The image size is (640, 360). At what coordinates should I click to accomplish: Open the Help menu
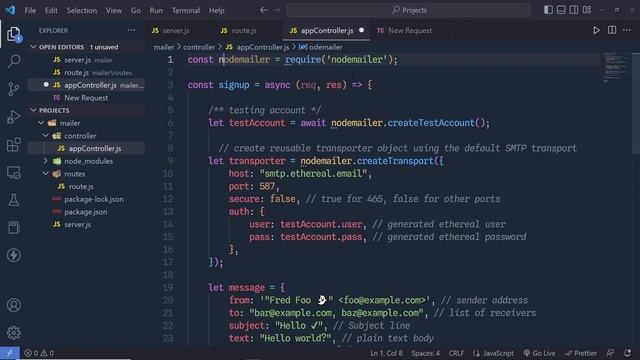click(x=217, y=10)
